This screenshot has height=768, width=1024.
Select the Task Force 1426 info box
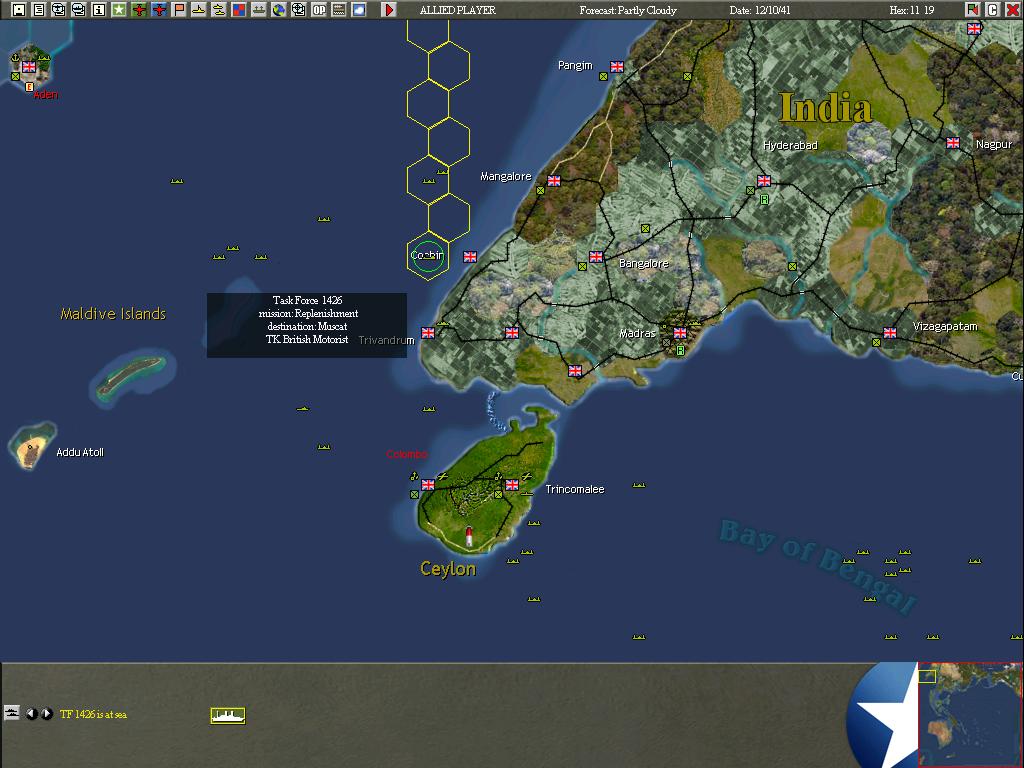pyautogui.click(x=305, y=324)
